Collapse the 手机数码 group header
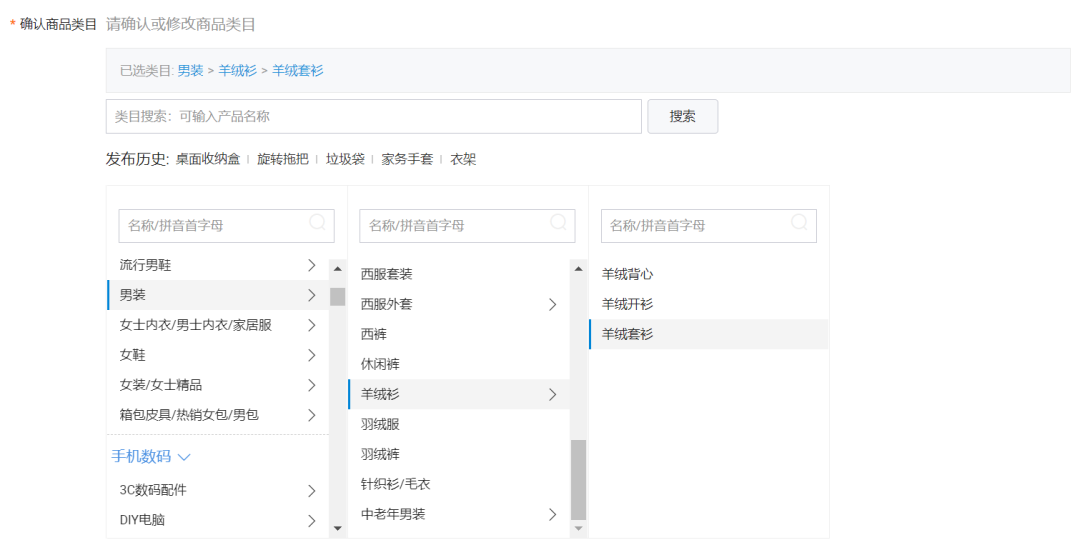 pyautogui.click(x=151, y=456)
